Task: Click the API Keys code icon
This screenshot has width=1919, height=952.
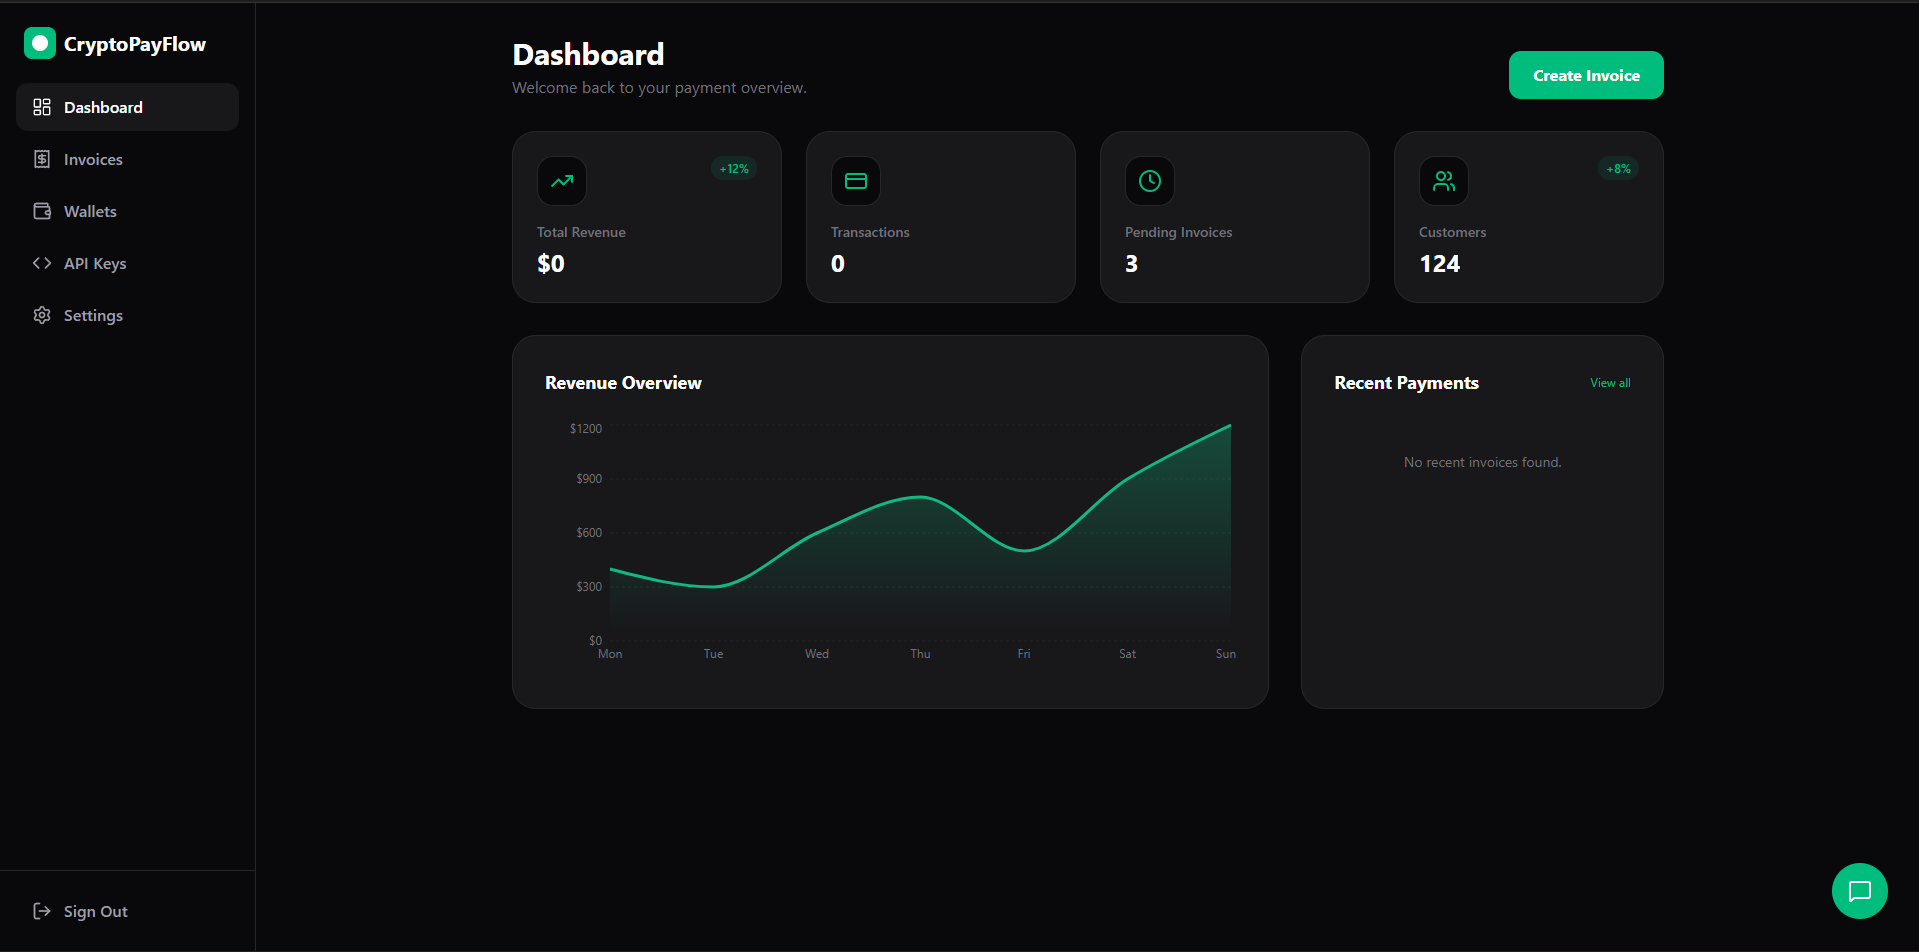Action: 41,263
